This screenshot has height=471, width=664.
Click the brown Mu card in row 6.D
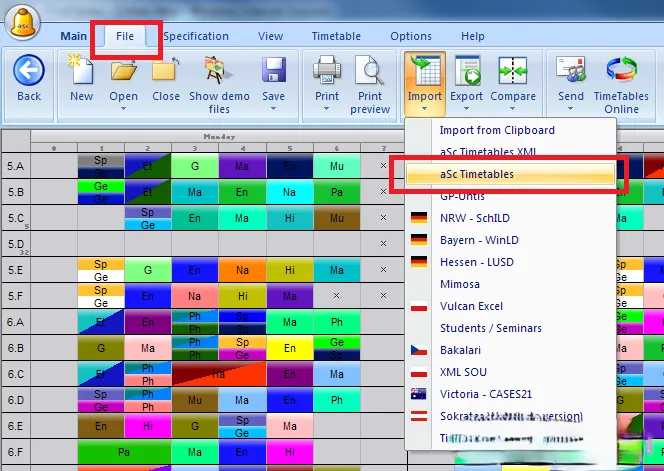click(x=195, y=400)
